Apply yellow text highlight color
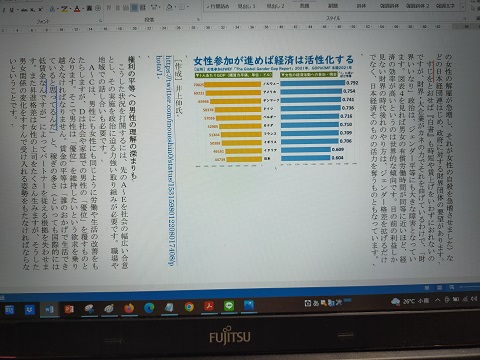480x360 pixels. click(x=64, y=9)
